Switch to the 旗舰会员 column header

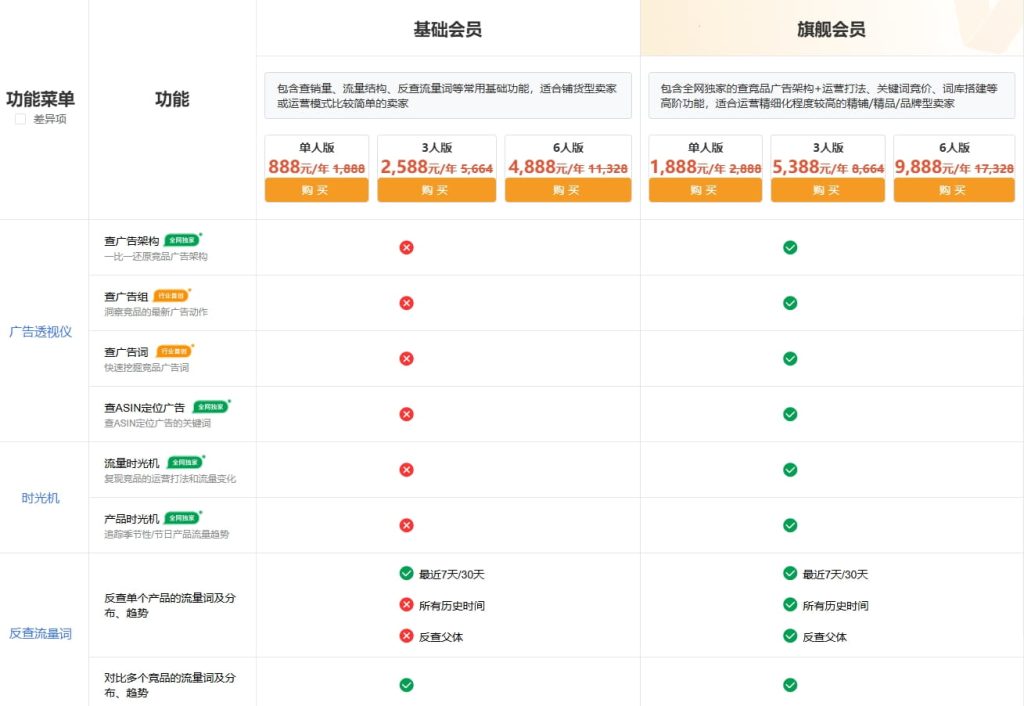point(831,30)
